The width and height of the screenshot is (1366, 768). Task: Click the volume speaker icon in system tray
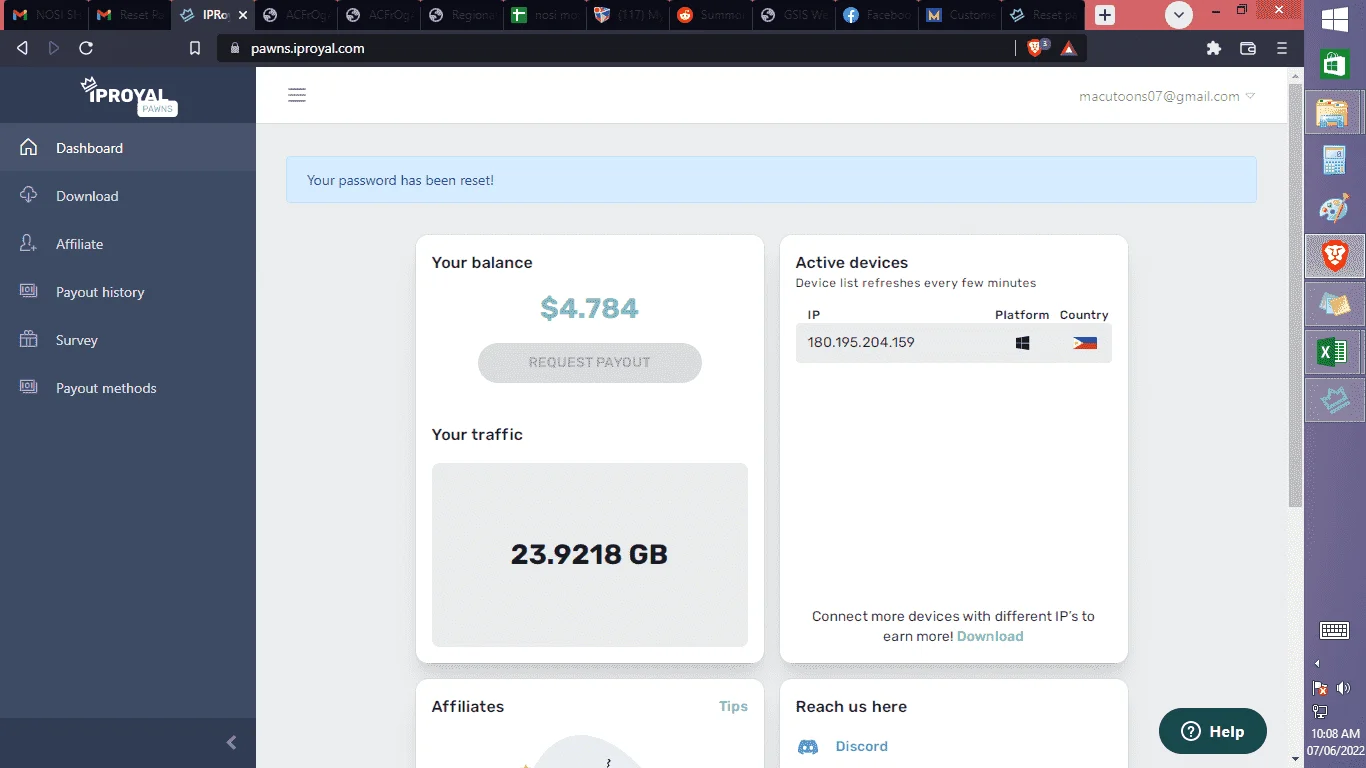(1344, 689)
